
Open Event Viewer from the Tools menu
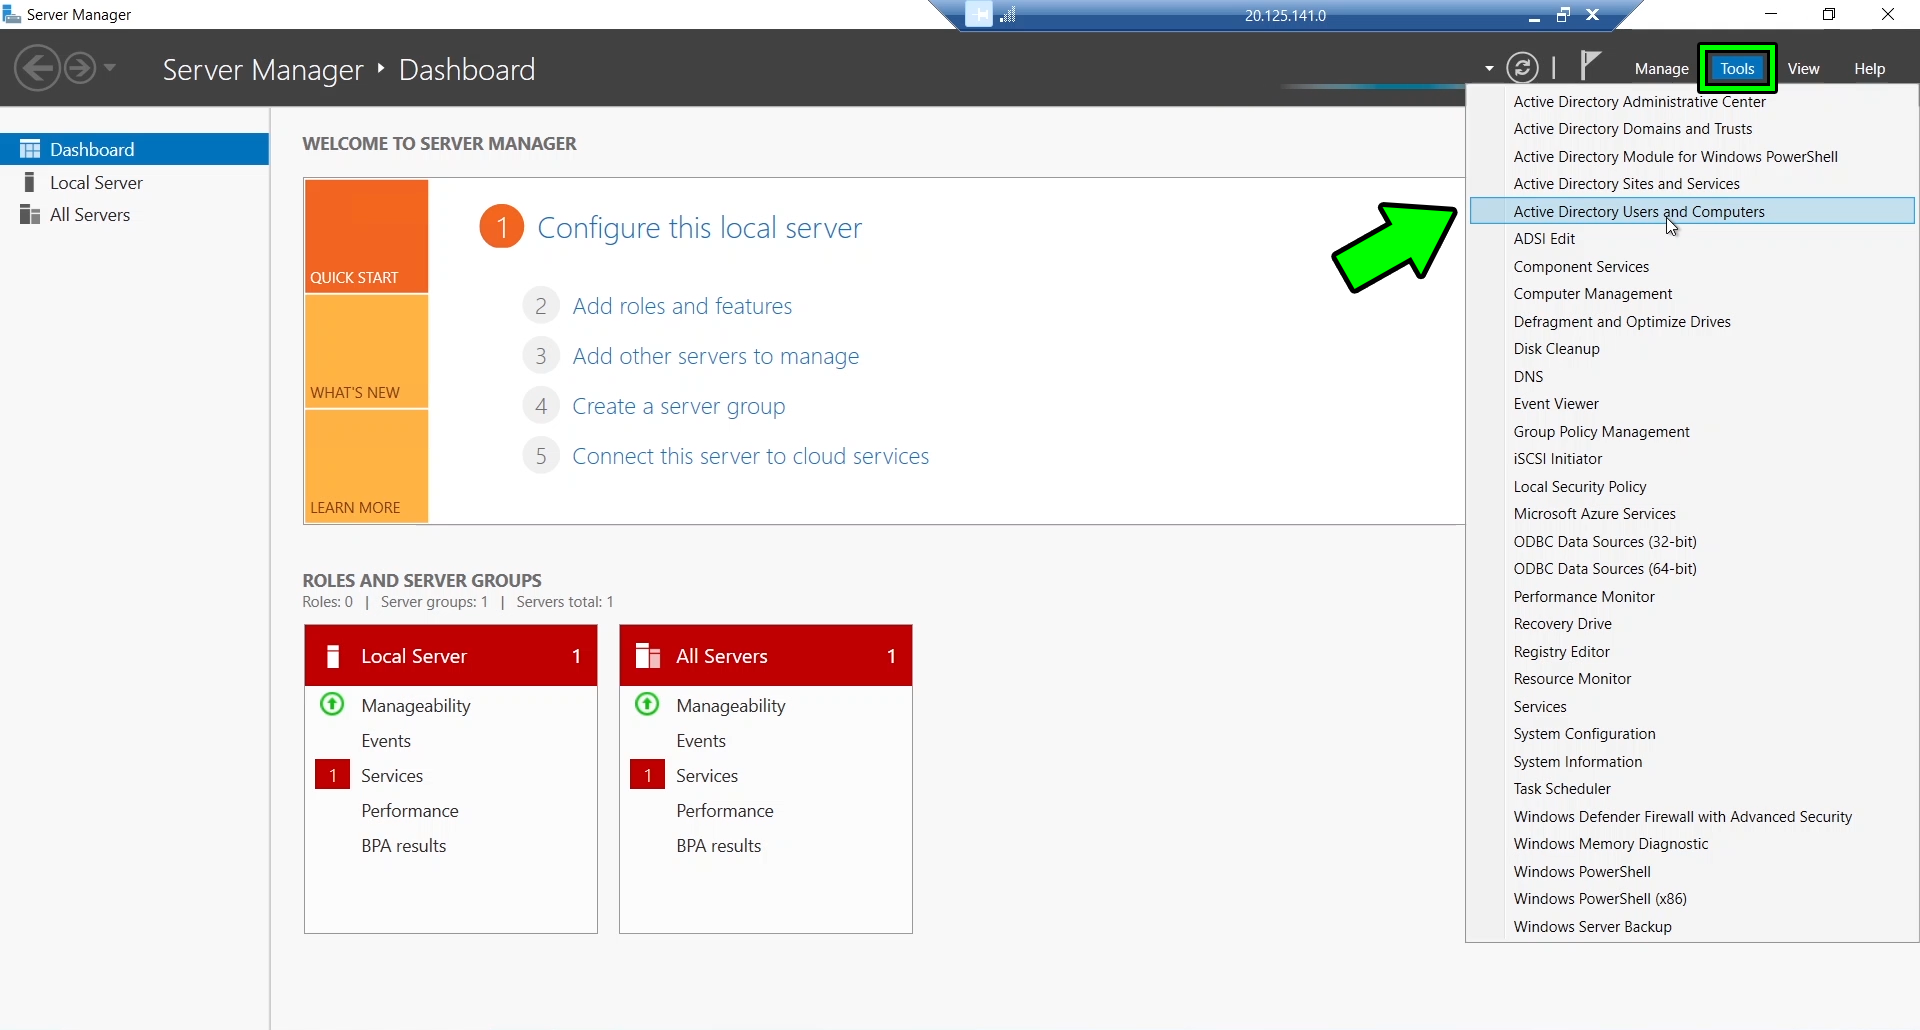tap(1555, 403)
